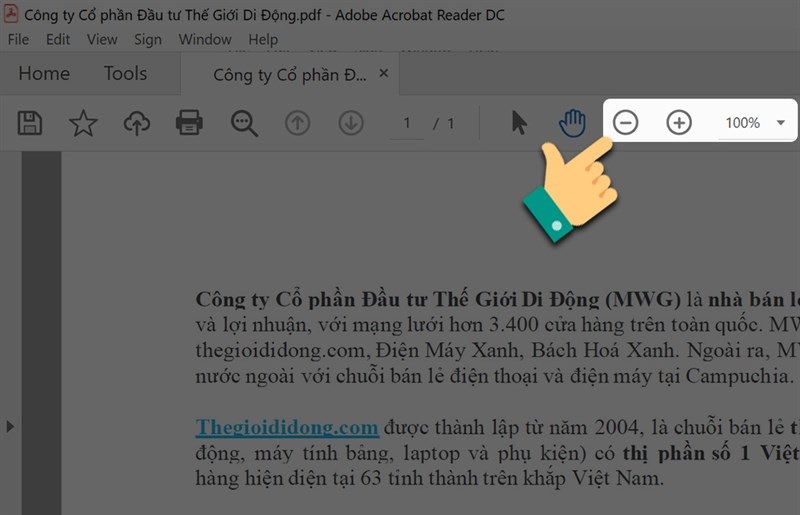Go to the previous page with the up arrow icon
This screenshot has height=515, width=800.
tap(297, 123)
